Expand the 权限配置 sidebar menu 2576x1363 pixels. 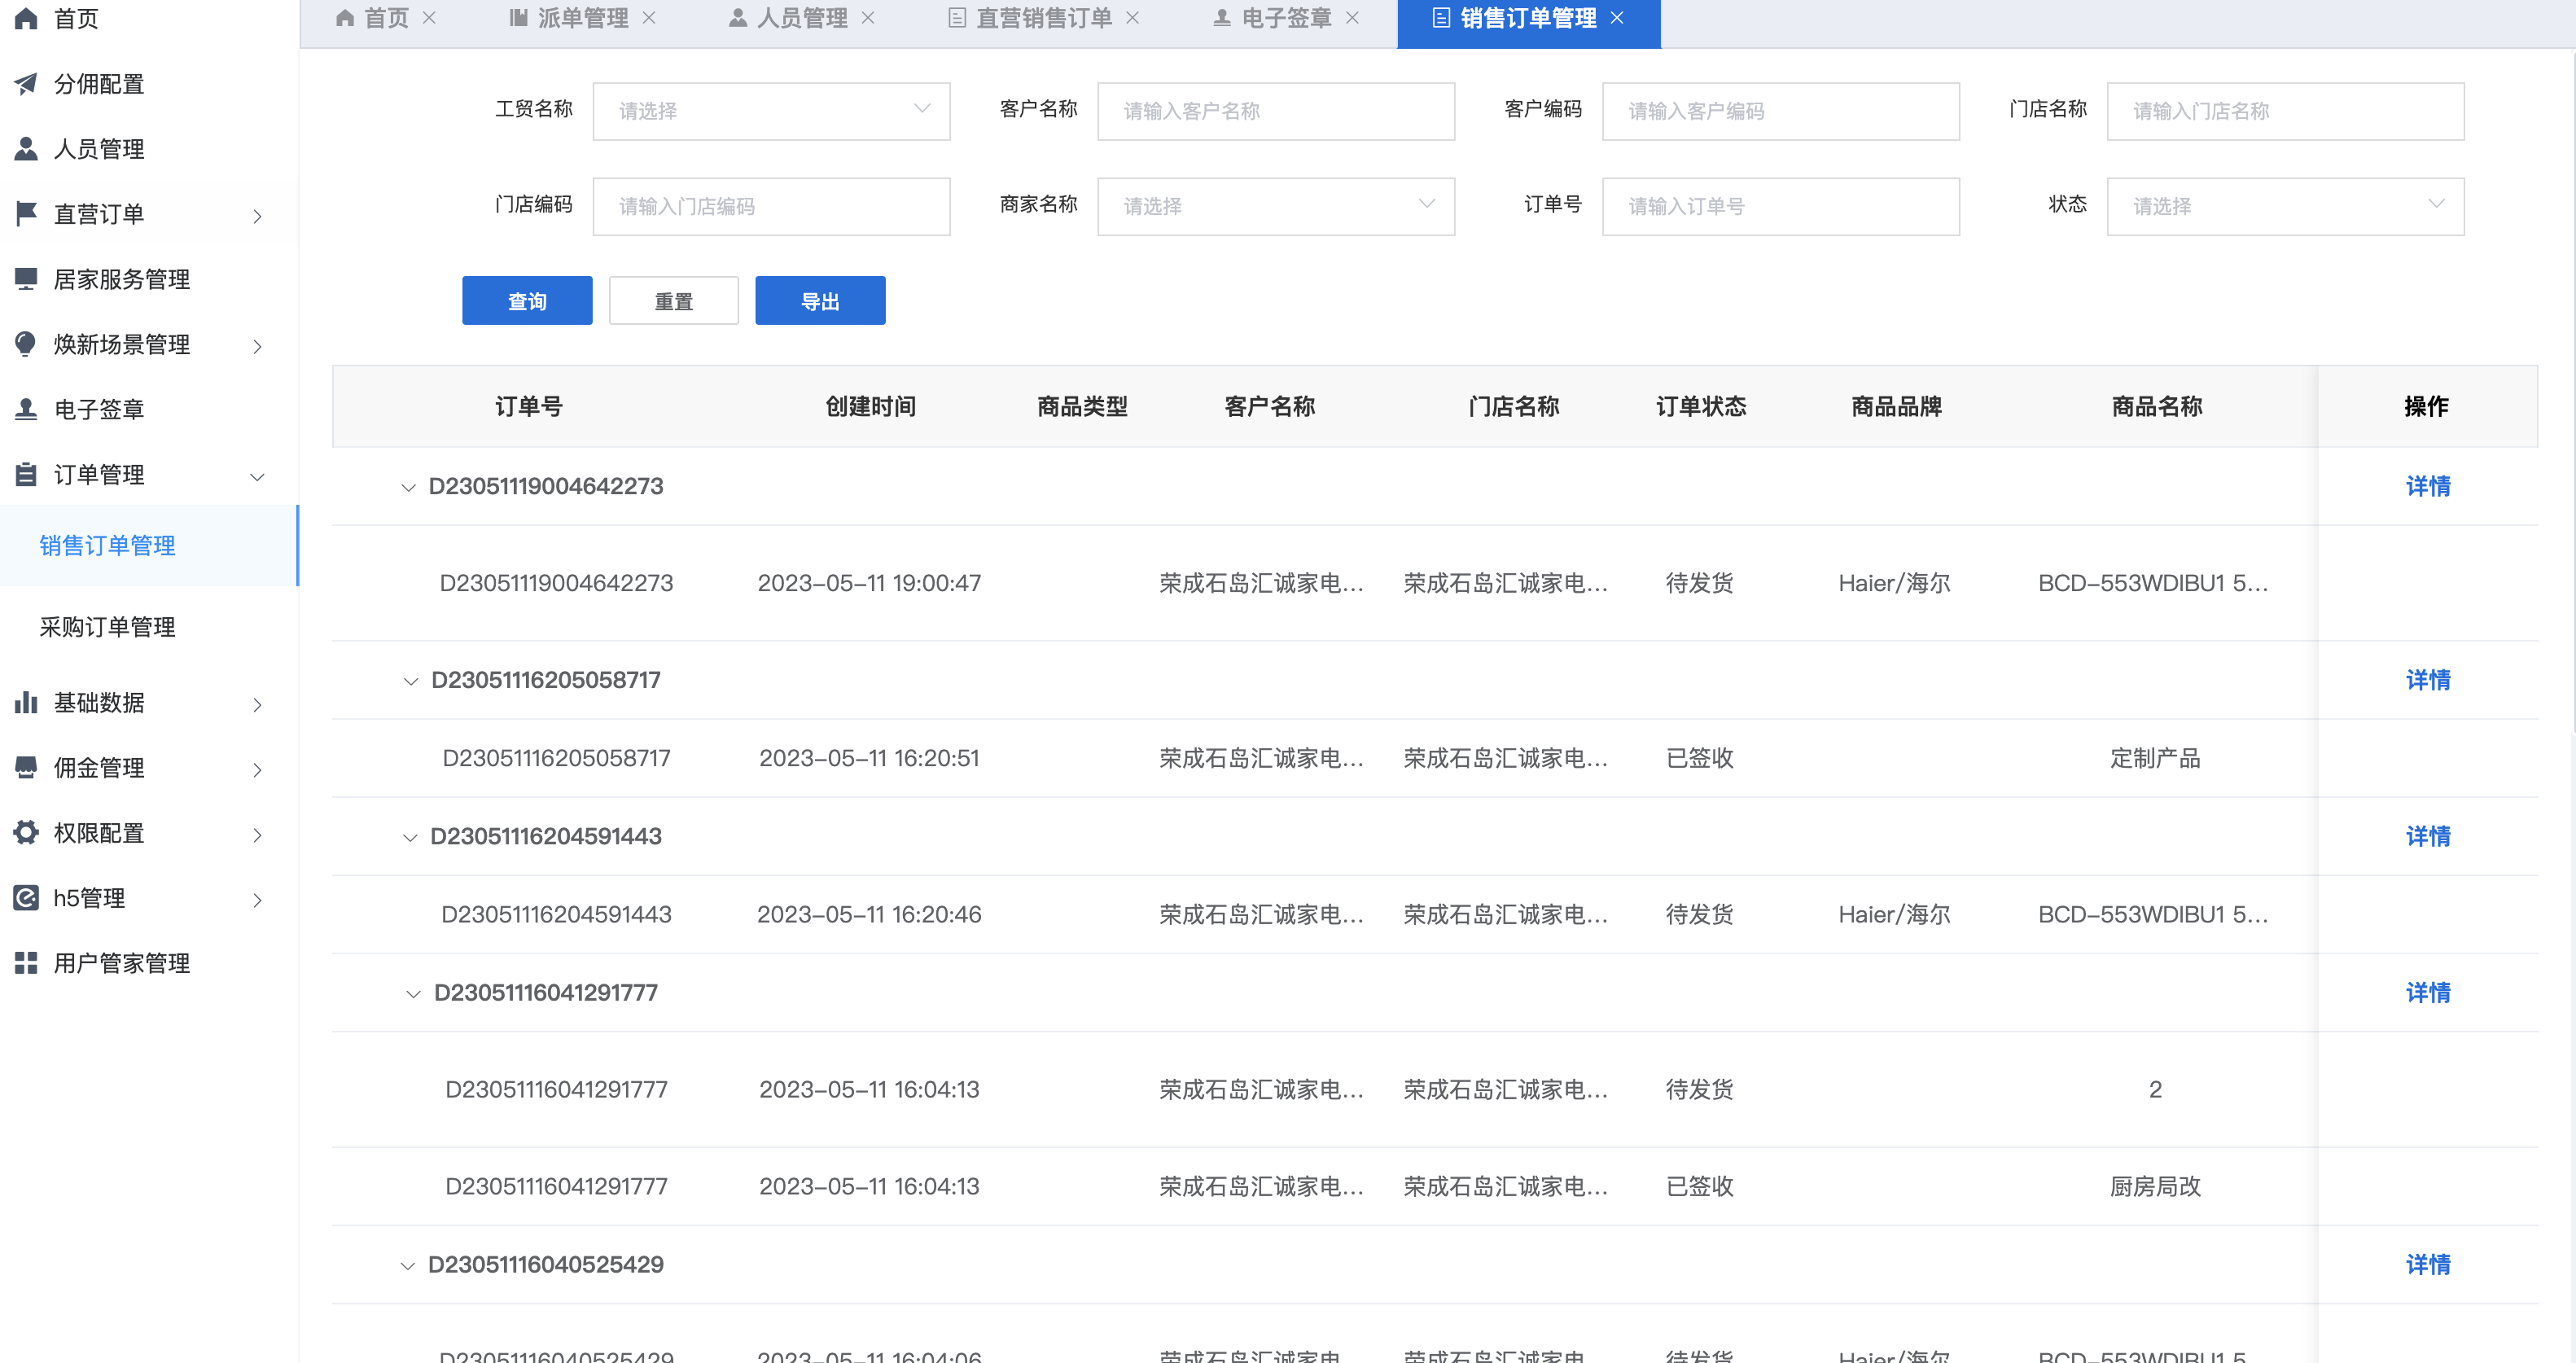[x=258, y=834]
